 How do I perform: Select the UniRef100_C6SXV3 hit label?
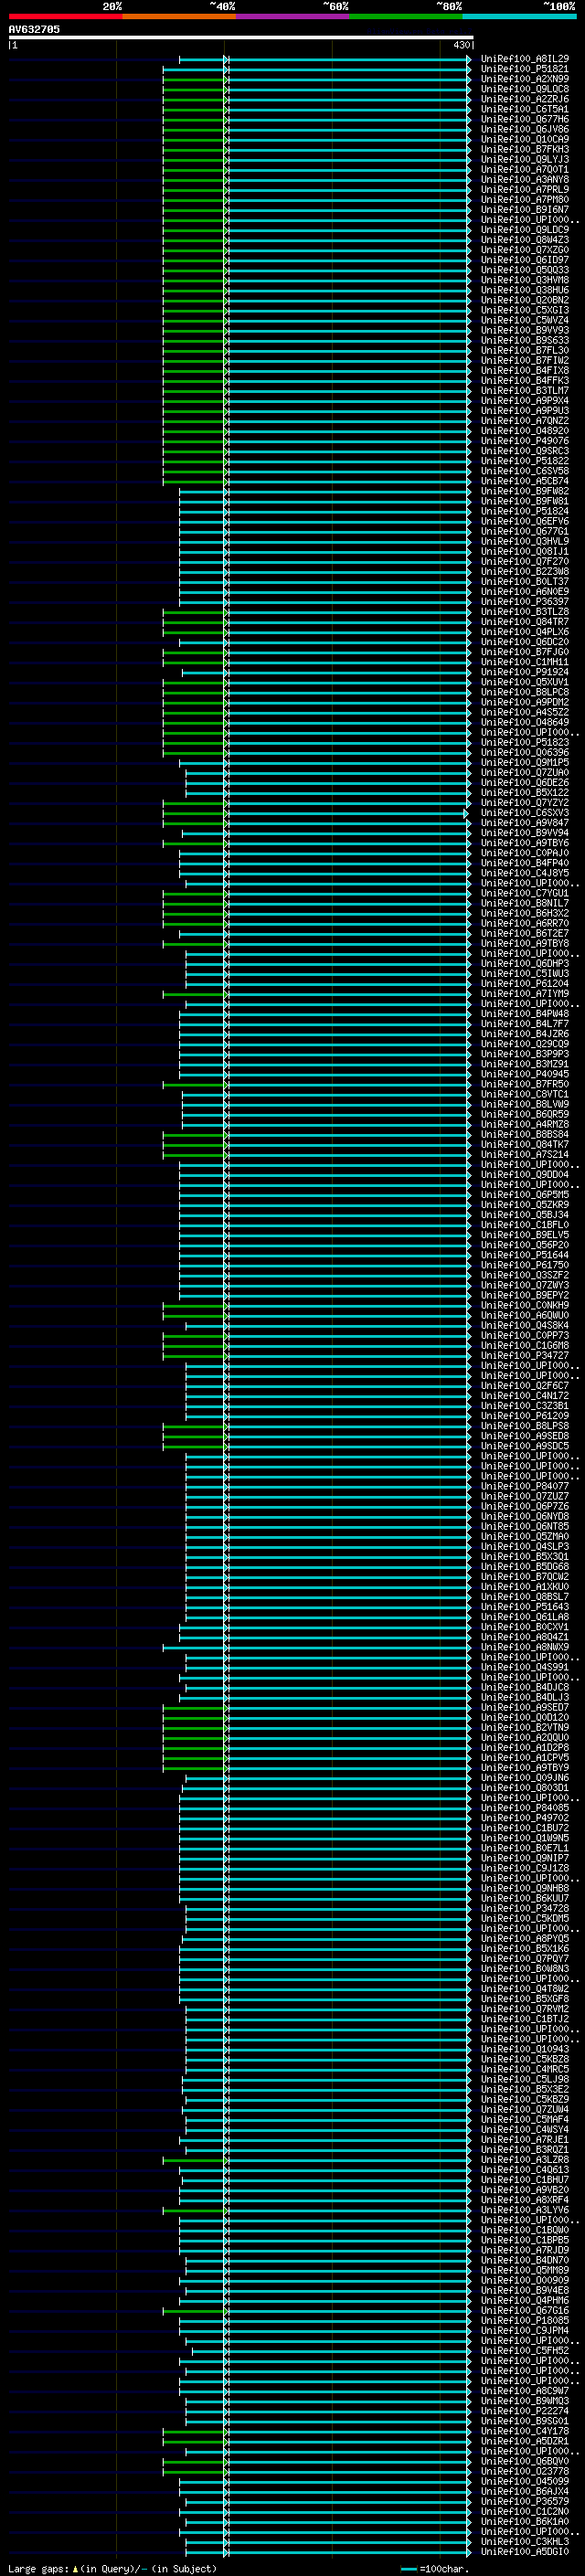524,813
